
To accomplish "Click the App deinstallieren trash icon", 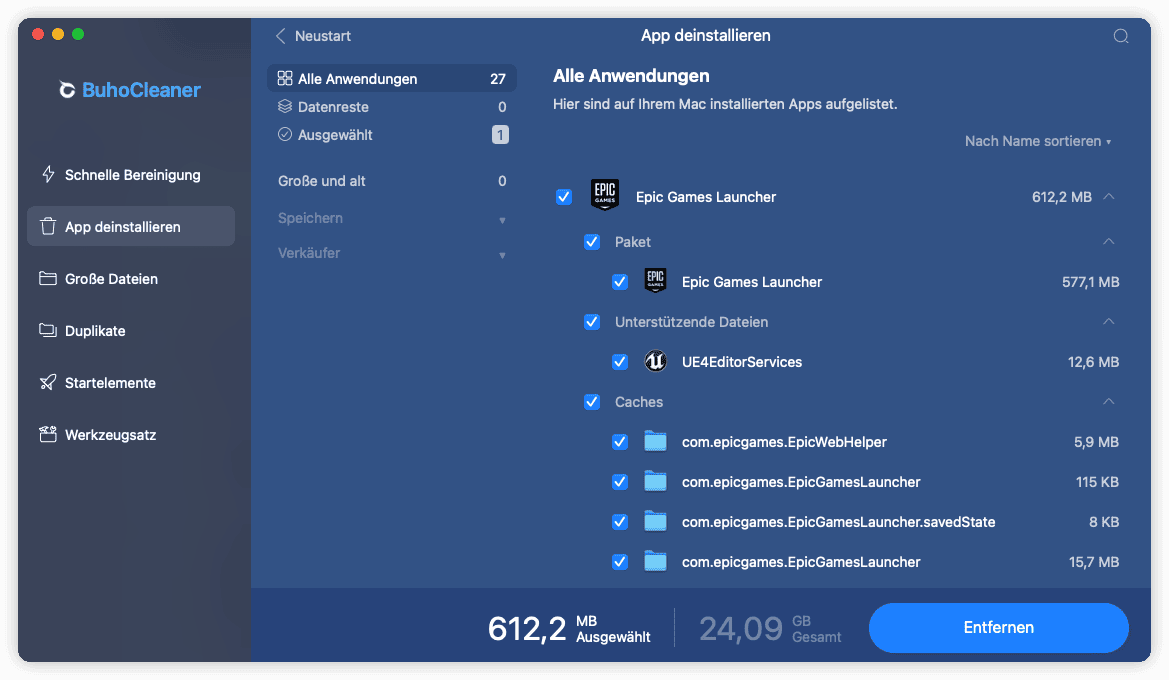I will tap(48, 227).
